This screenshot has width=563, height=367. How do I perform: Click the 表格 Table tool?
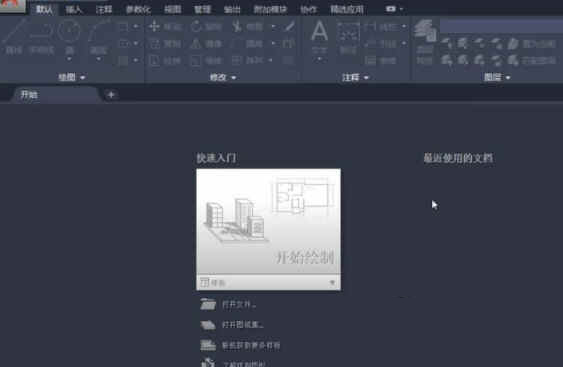coord(381,61)
